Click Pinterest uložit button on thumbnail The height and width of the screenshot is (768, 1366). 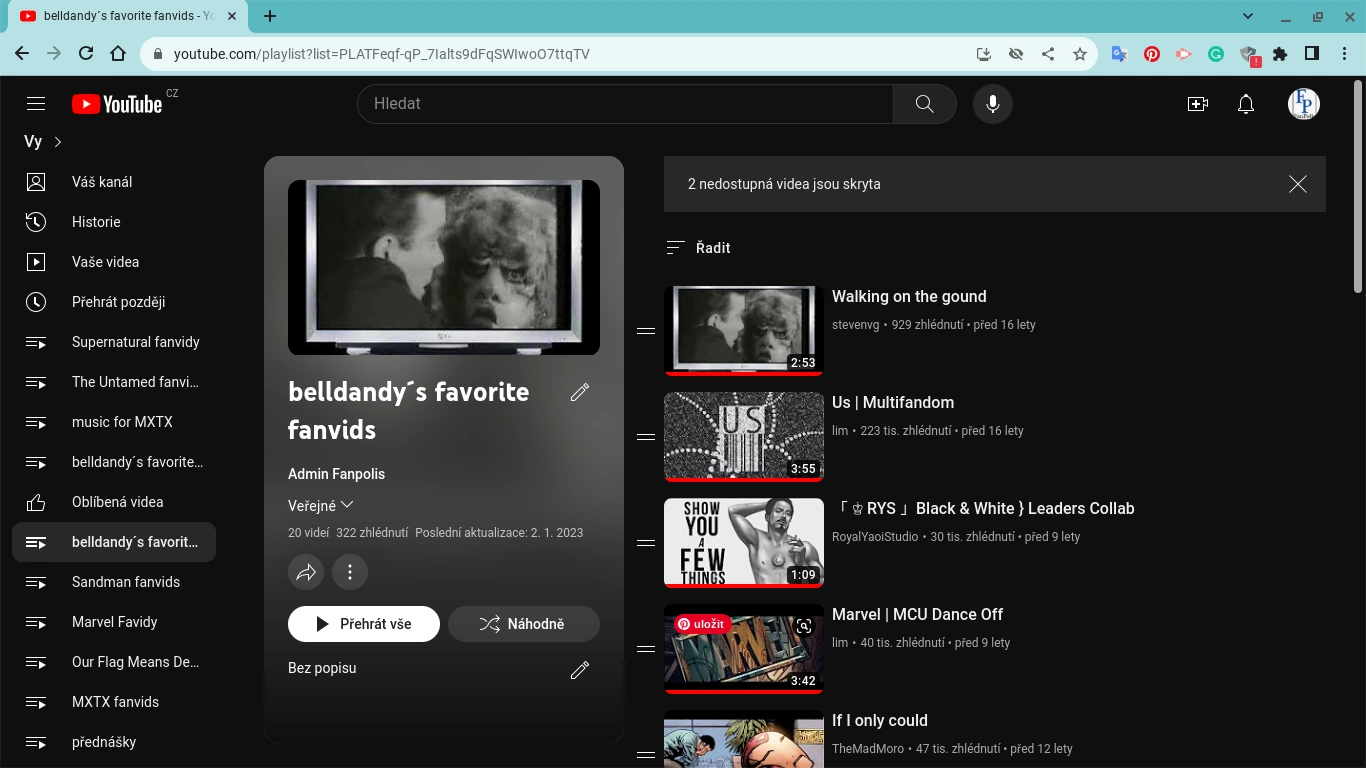[x=702, y=624]
